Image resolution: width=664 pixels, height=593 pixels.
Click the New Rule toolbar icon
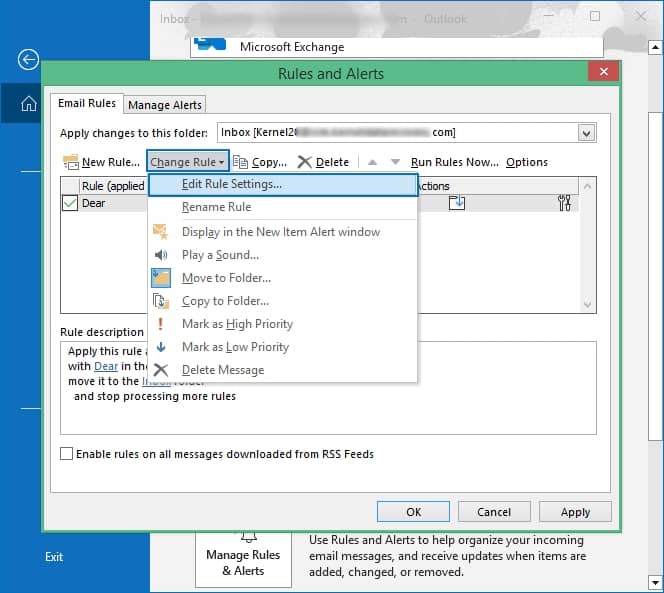coord(70,162)
